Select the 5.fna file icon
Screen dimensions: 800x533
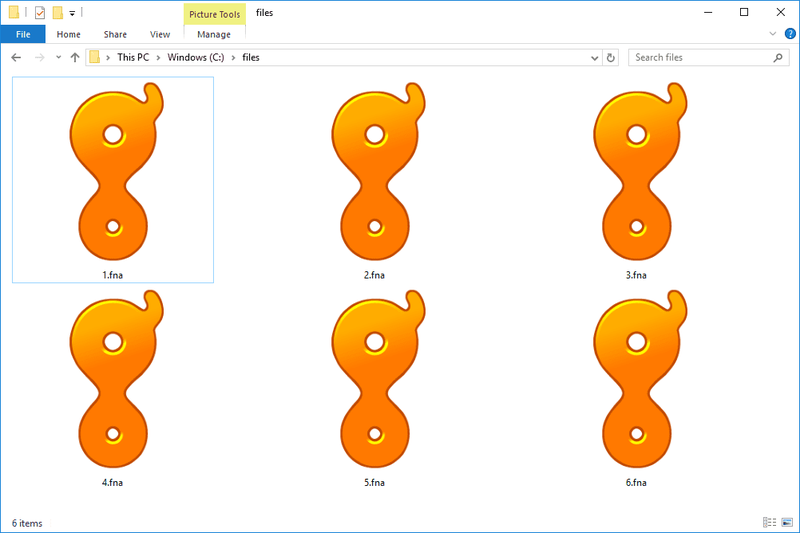point(378,379)
